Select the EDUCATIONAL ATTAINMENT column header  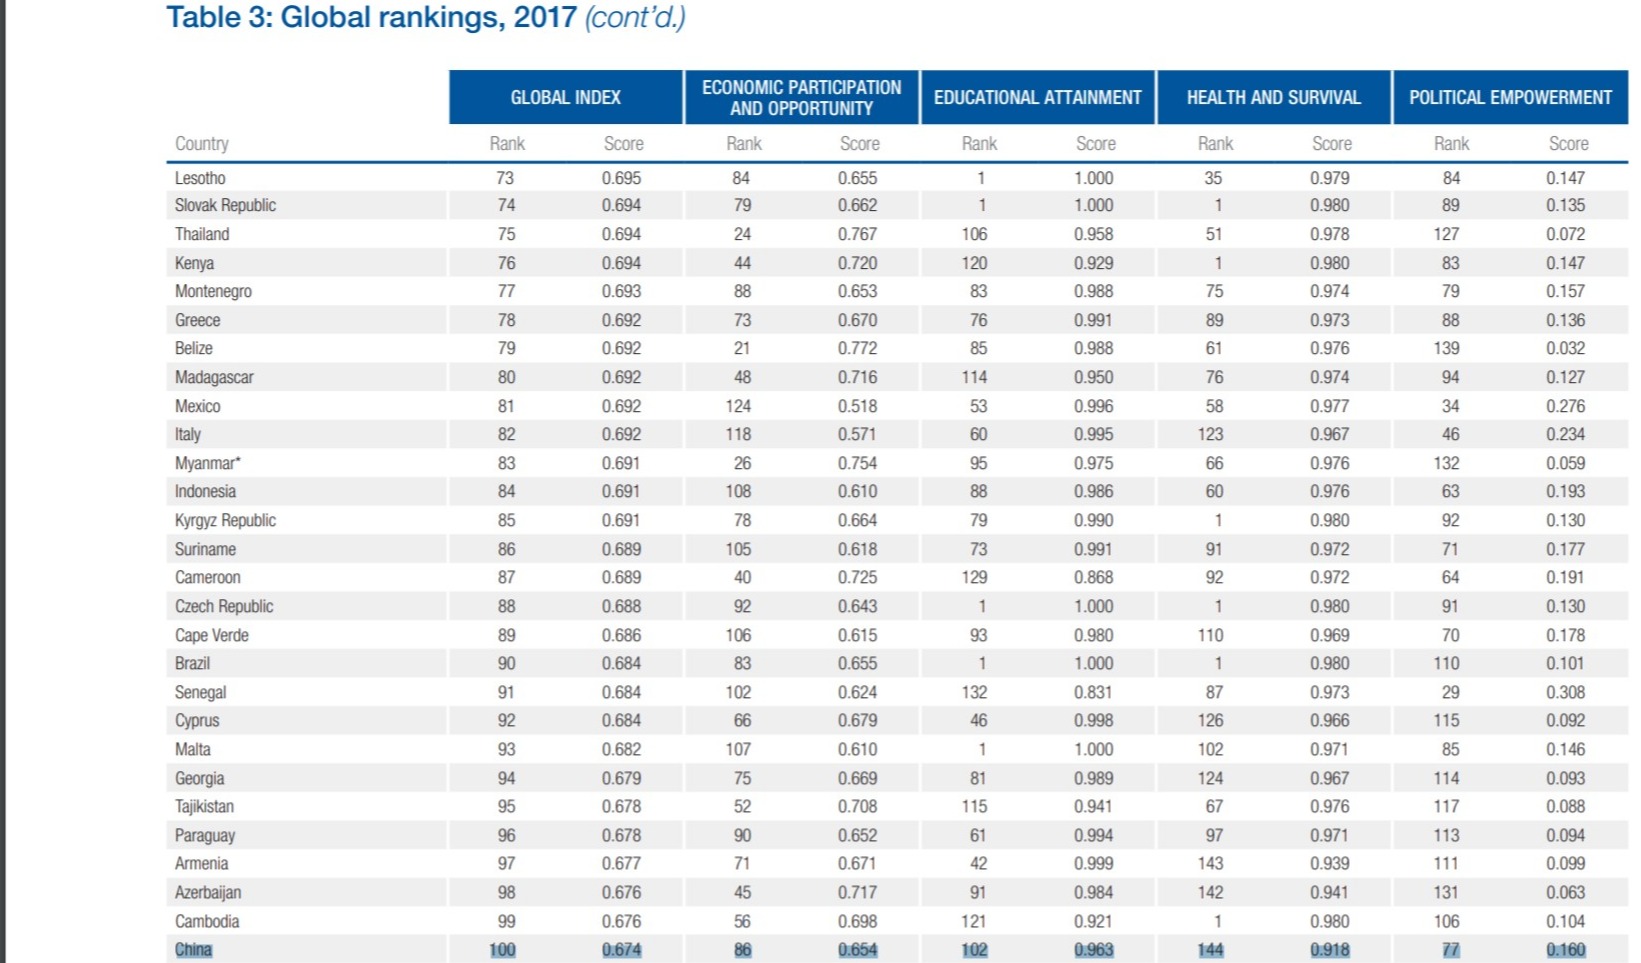pyautogui.click(x=1038, y=97)
